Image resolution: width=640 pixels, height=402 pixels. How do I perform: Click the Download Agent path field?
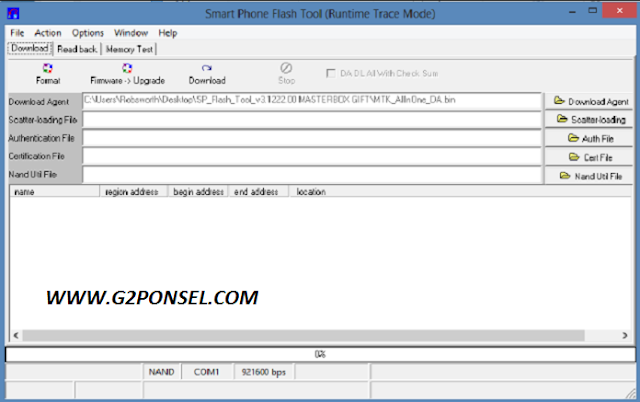pyautogui.click(x=312, y=101)
